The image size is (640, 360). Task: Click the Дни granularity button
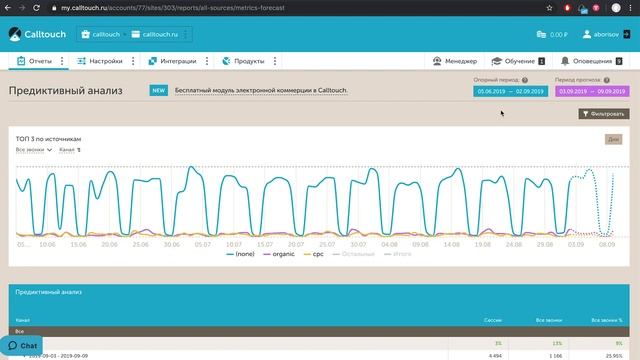click(x=613, y=139)
